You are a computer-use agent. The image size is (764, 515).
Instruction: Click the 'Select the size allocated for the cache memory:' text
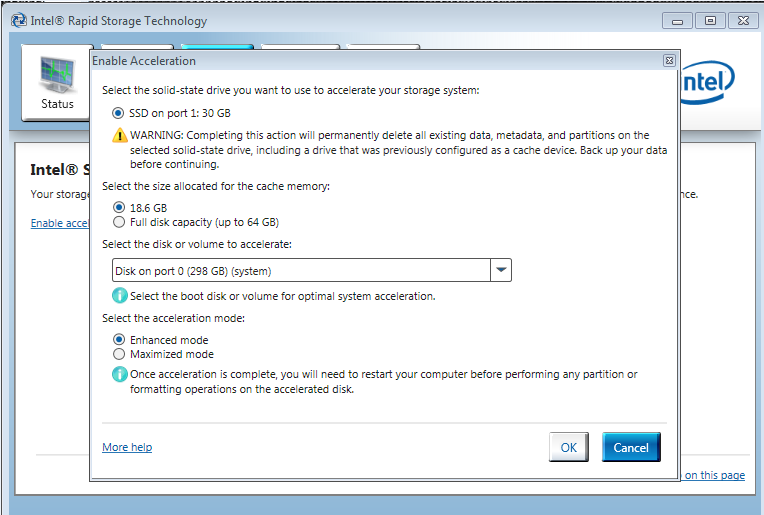click(x=216, y=186)
